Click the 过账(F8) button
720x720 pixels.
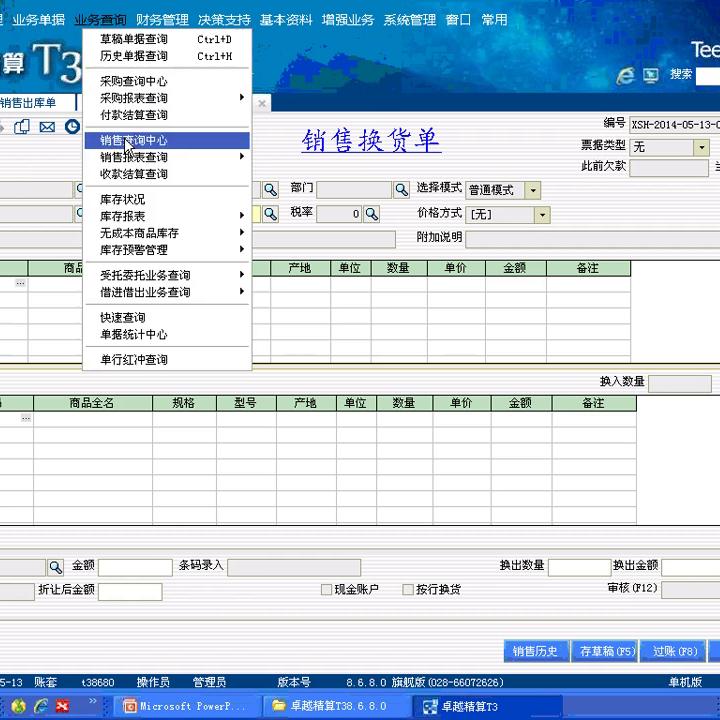672,651
